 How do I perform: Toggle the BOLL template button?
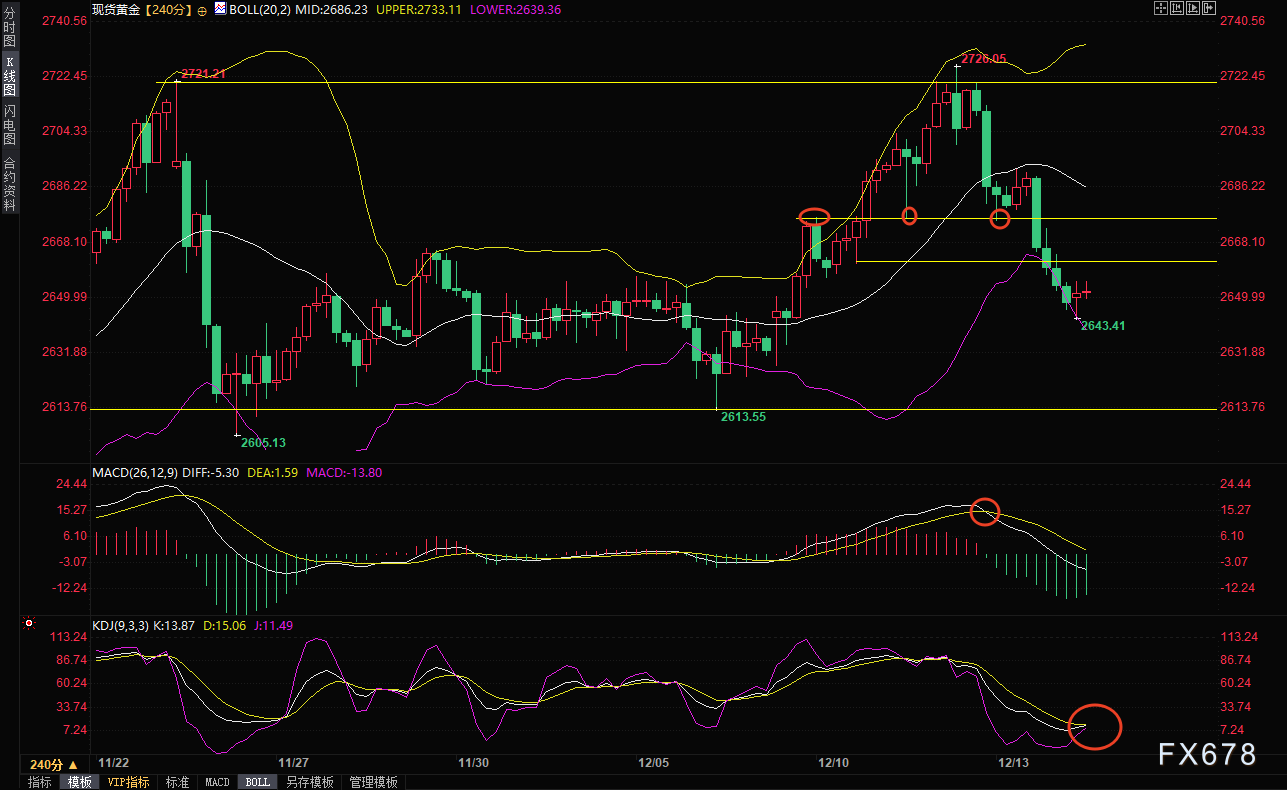pyautogui.click(x=257, y=782)
